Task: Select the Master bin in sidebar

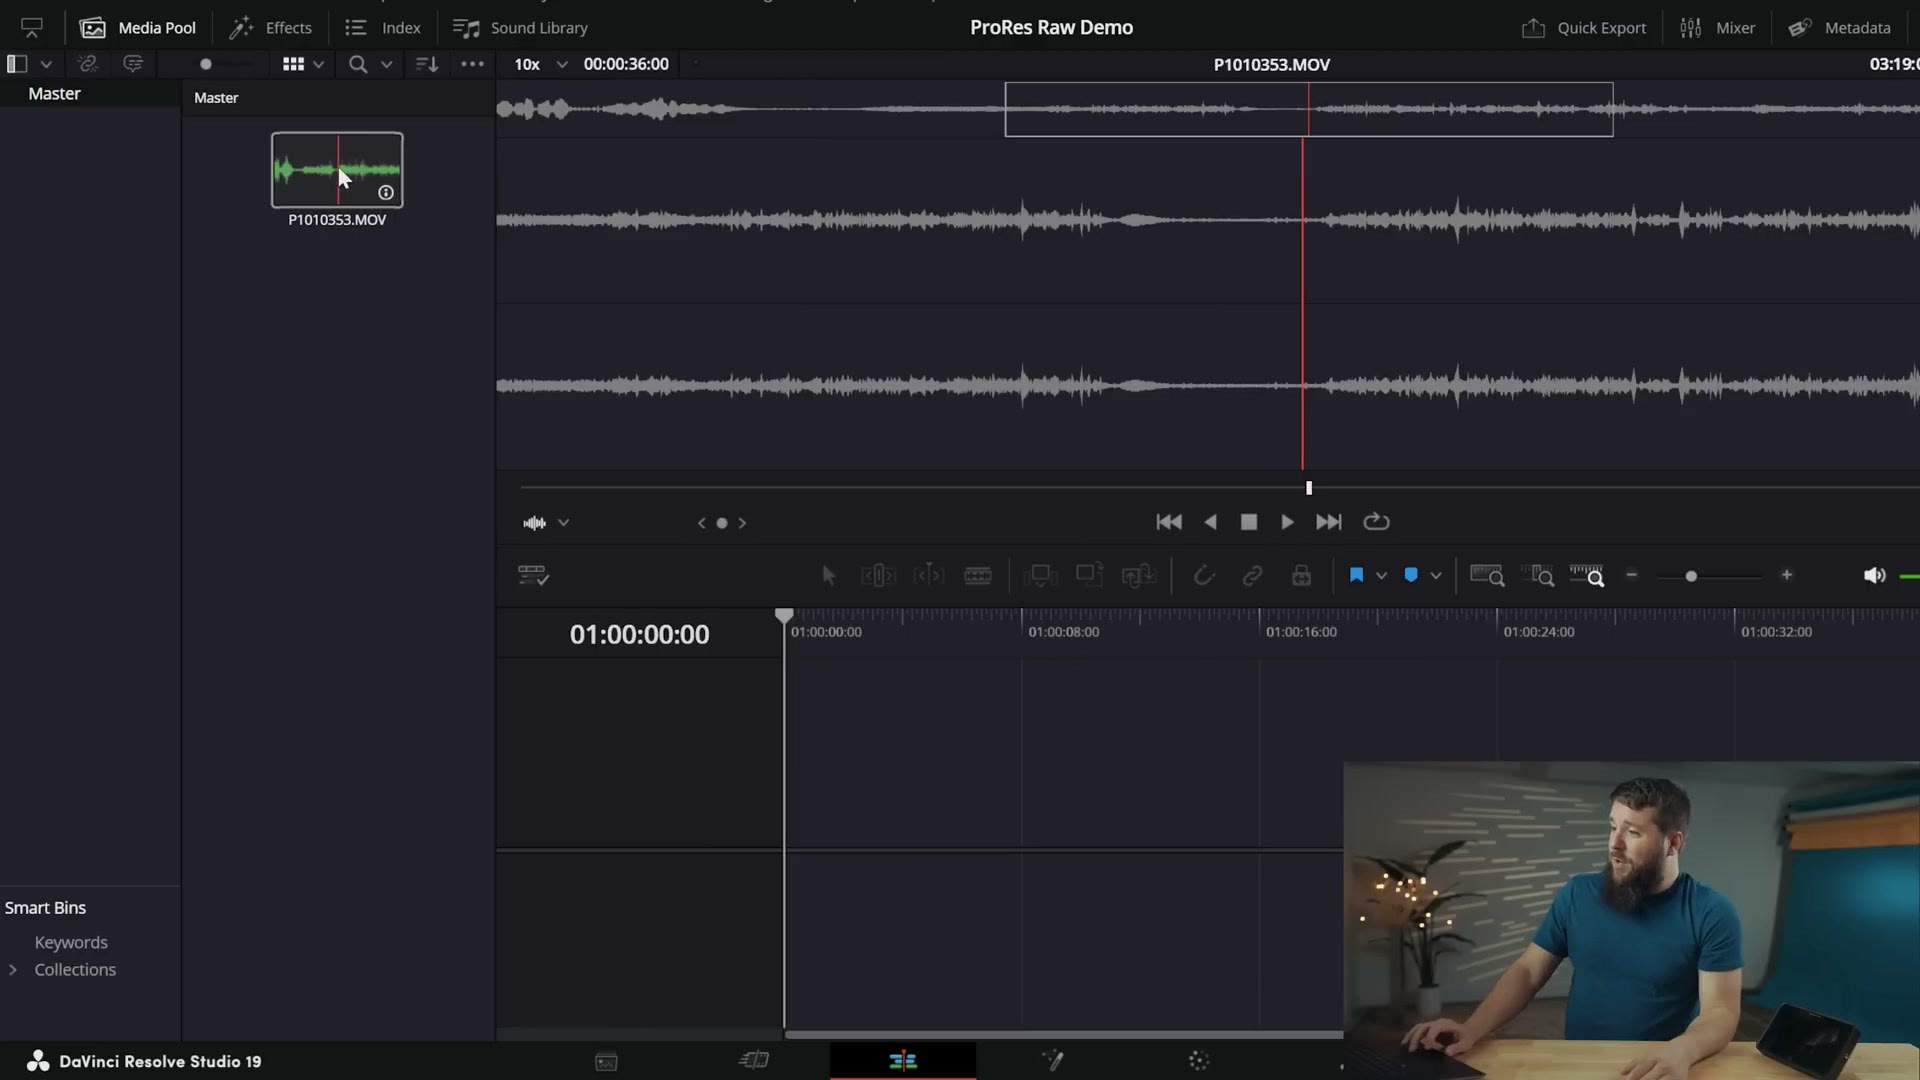Action: (55, 93)
